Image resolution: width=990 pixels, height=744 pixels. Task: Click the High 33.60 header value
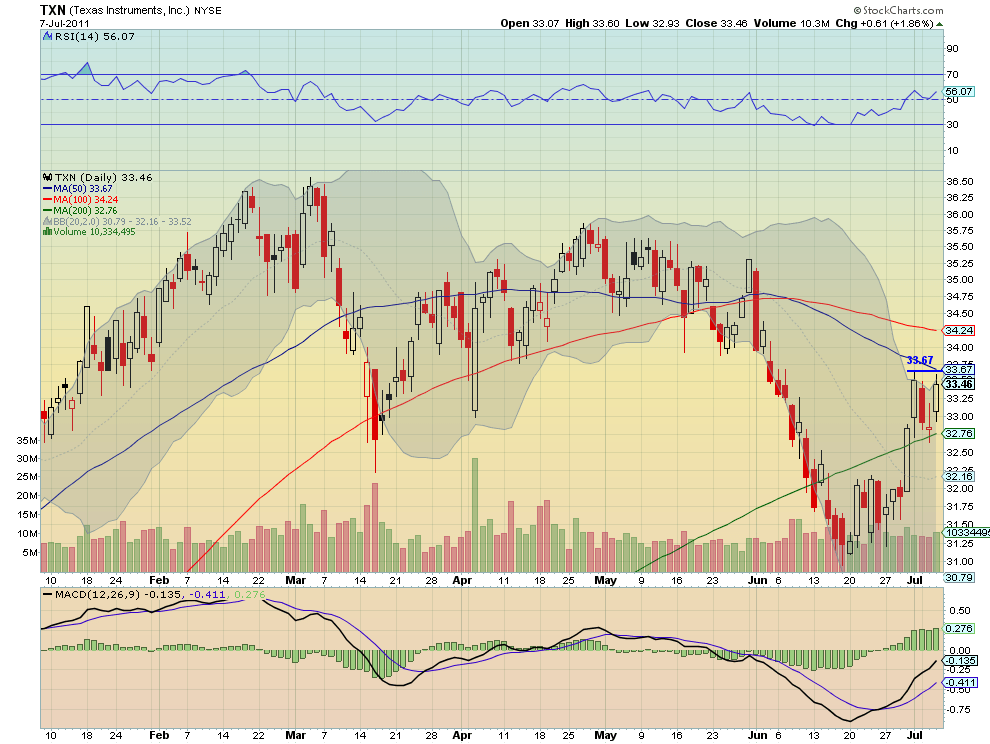pos(592,23)
